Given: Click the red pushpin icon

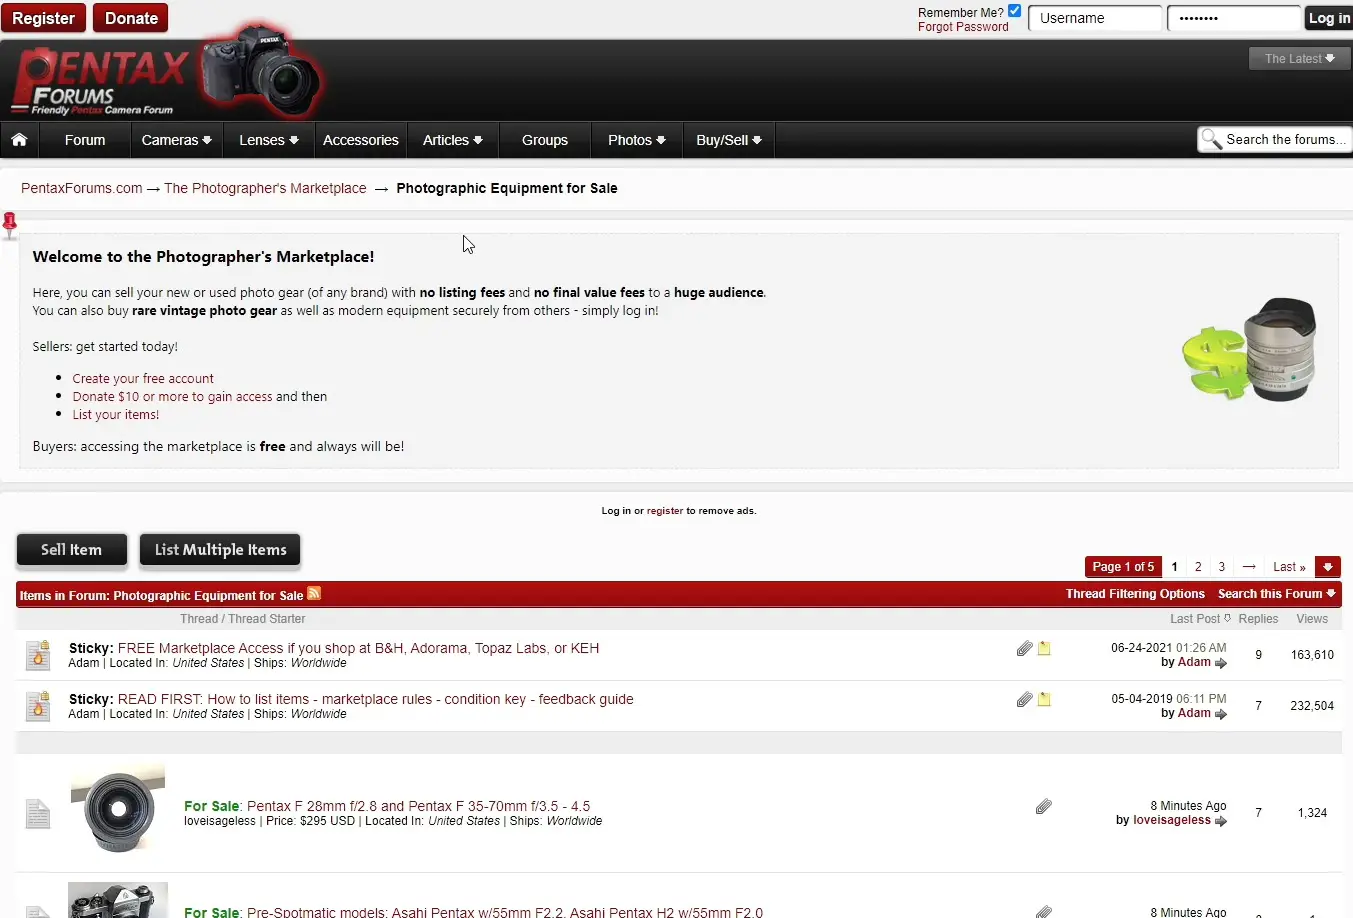Looking at the screenshot, I should pyautogui.click(x=10, y=224).
